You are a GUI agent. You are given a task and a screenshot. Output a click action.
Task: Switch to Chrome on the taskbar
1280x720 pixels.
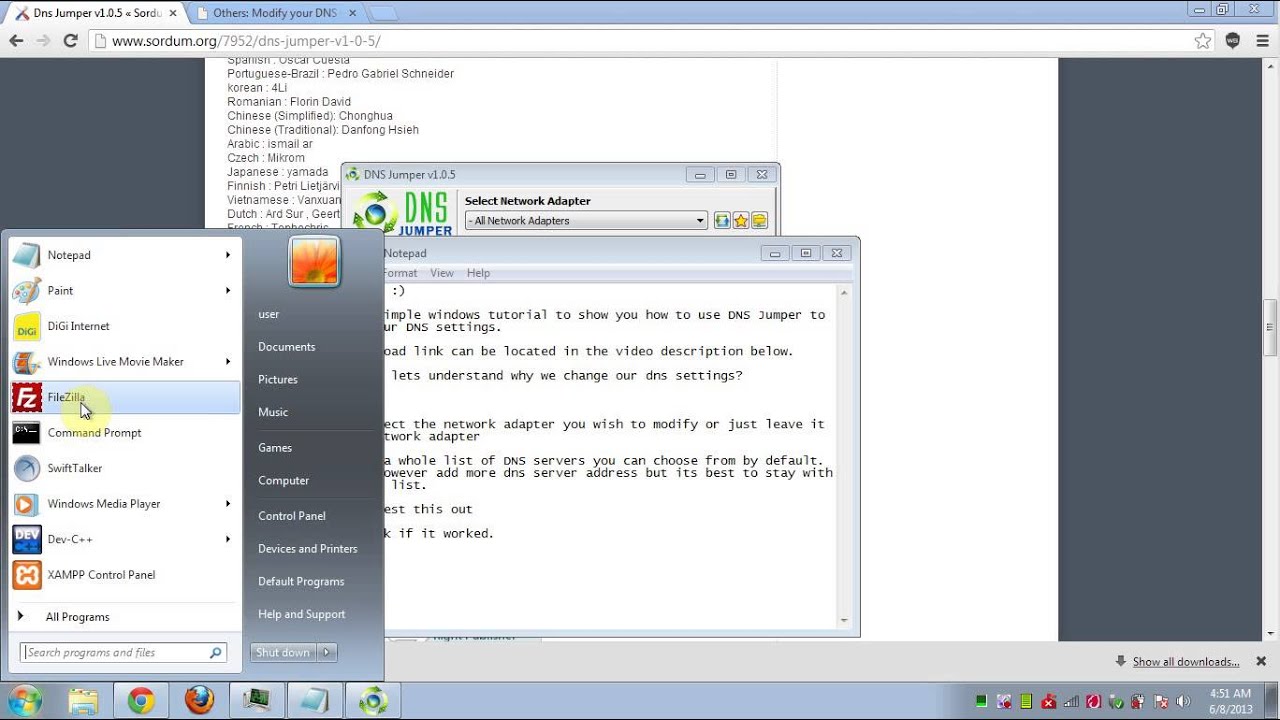[x=141, y=701]
